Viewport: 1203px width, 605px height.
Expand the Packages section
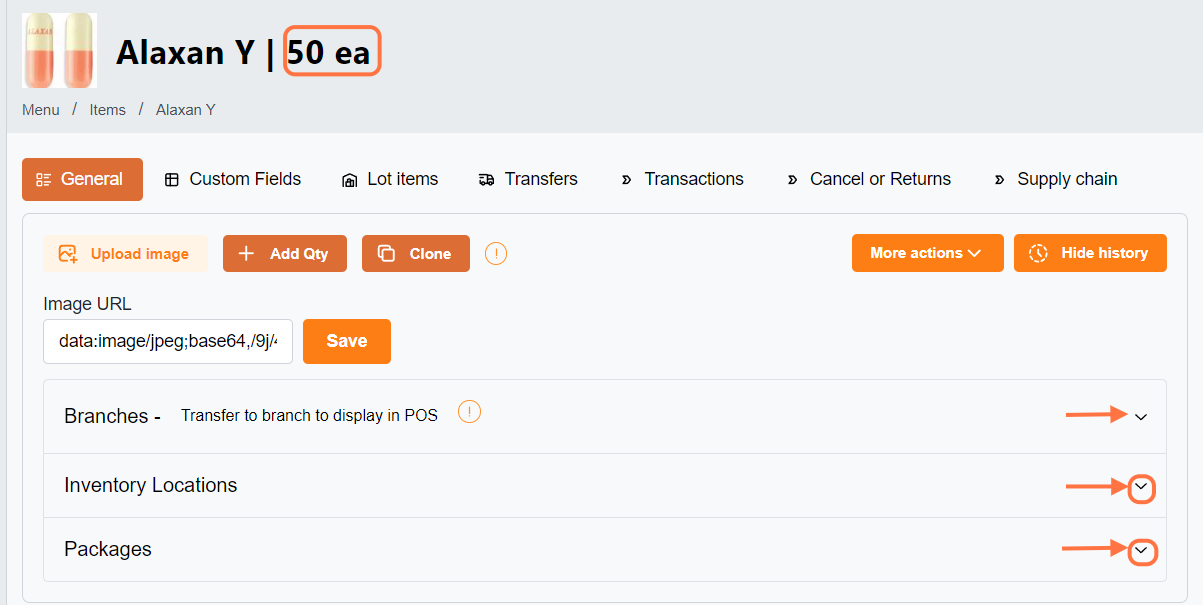tap(1141, 552)
